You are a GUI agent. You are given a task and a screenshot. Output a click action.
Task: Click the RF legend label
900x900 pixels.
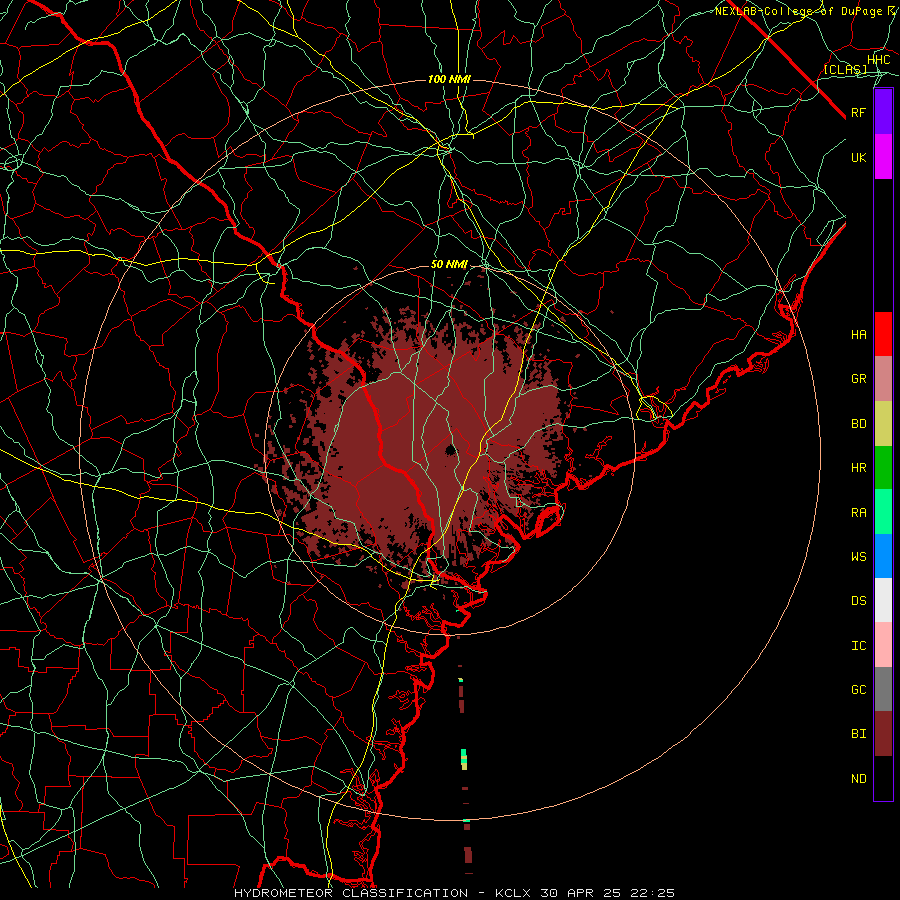pyautogui.click(x=858, y=112)
